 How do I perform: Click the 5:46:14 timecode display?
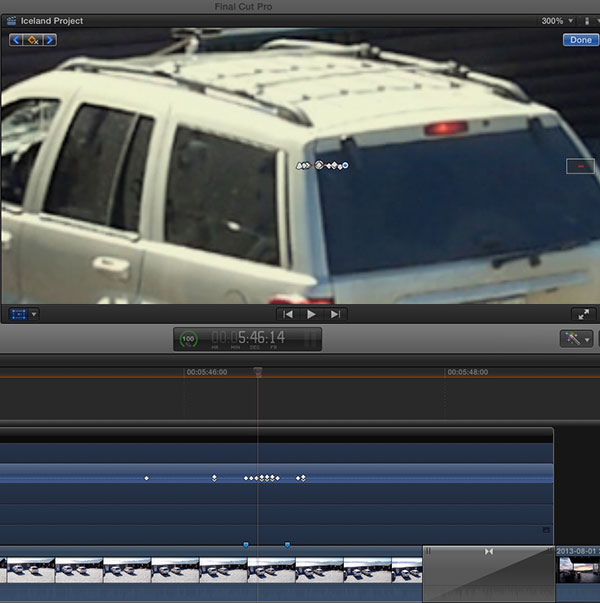click(248, 338)
